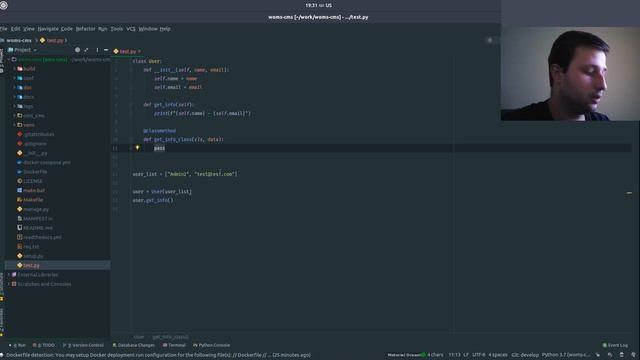Open Project panel options (vertical dots)
This screenshot has width=640, height=360.
click(97, 50)
